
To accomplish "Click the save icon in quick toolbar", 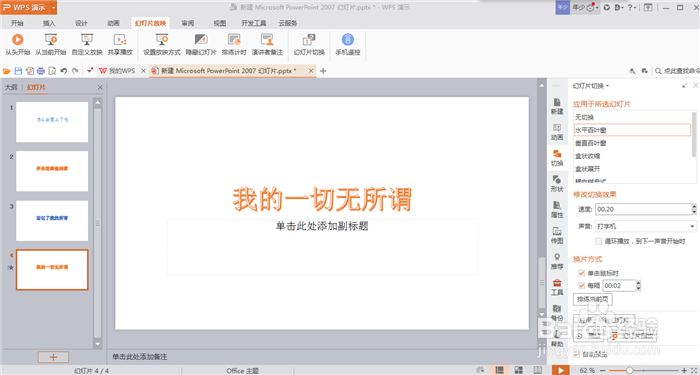I will (18, 71).
